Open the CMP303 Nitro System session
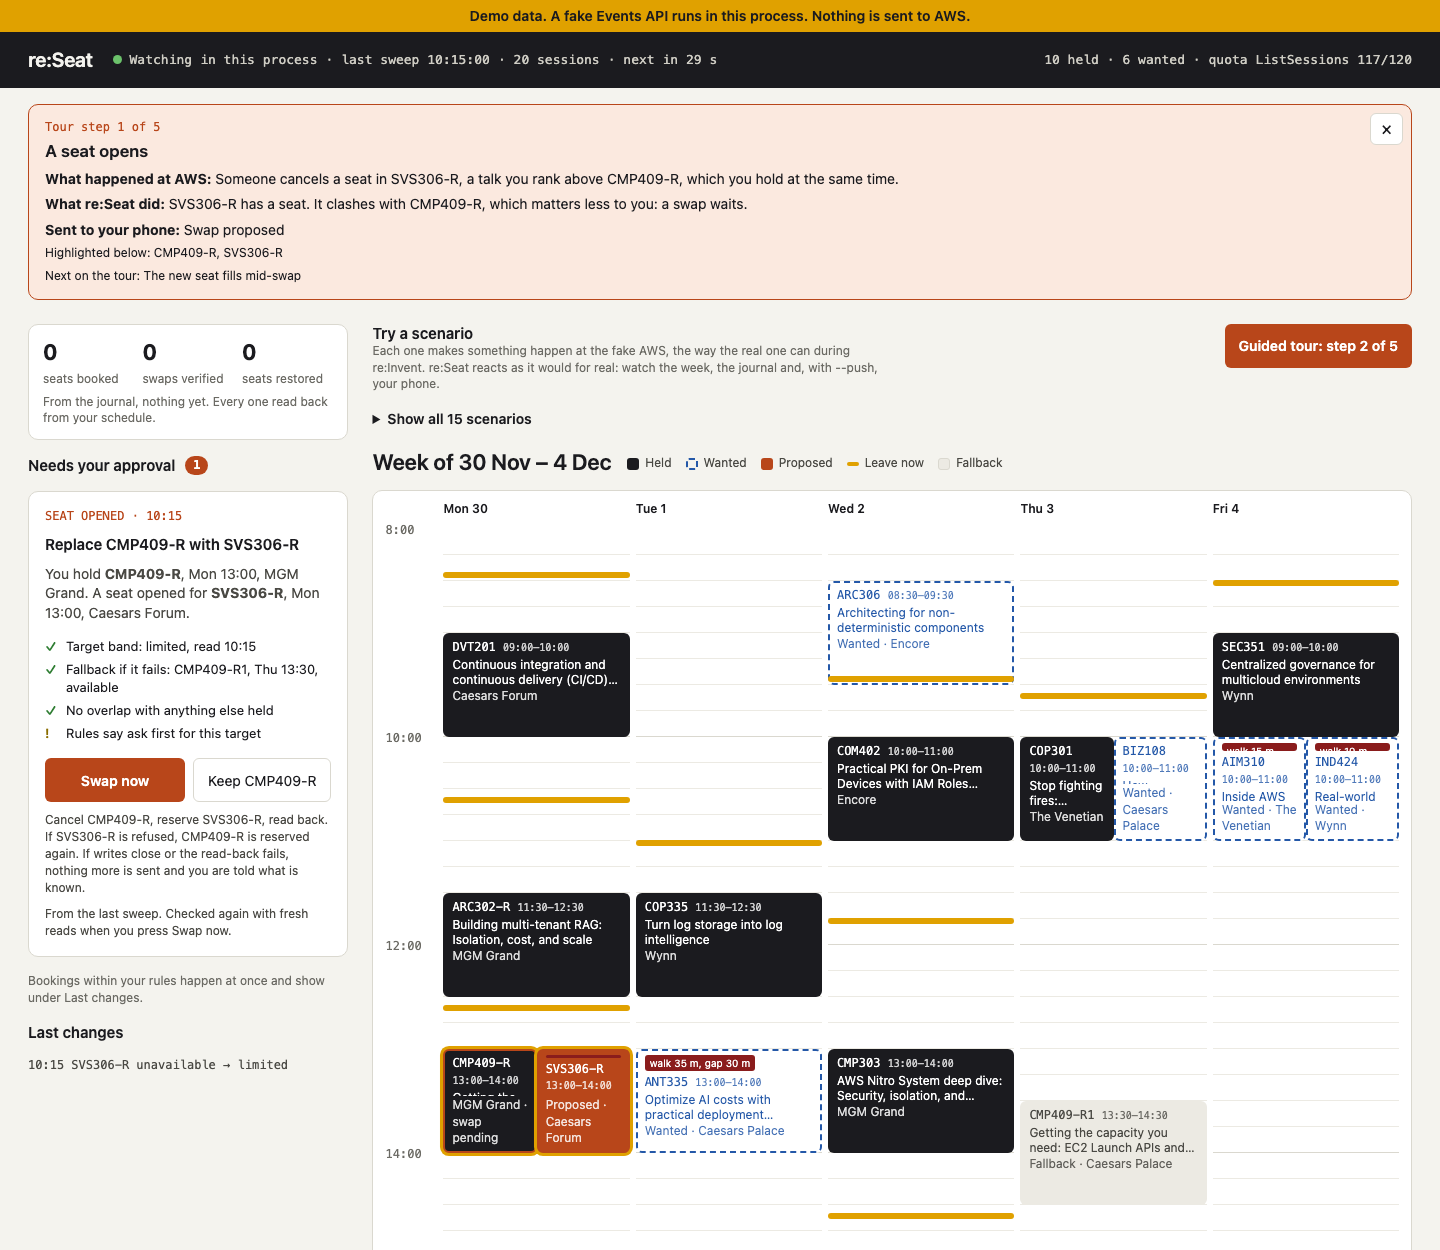1440x1250 pixels. (921, 1101)
